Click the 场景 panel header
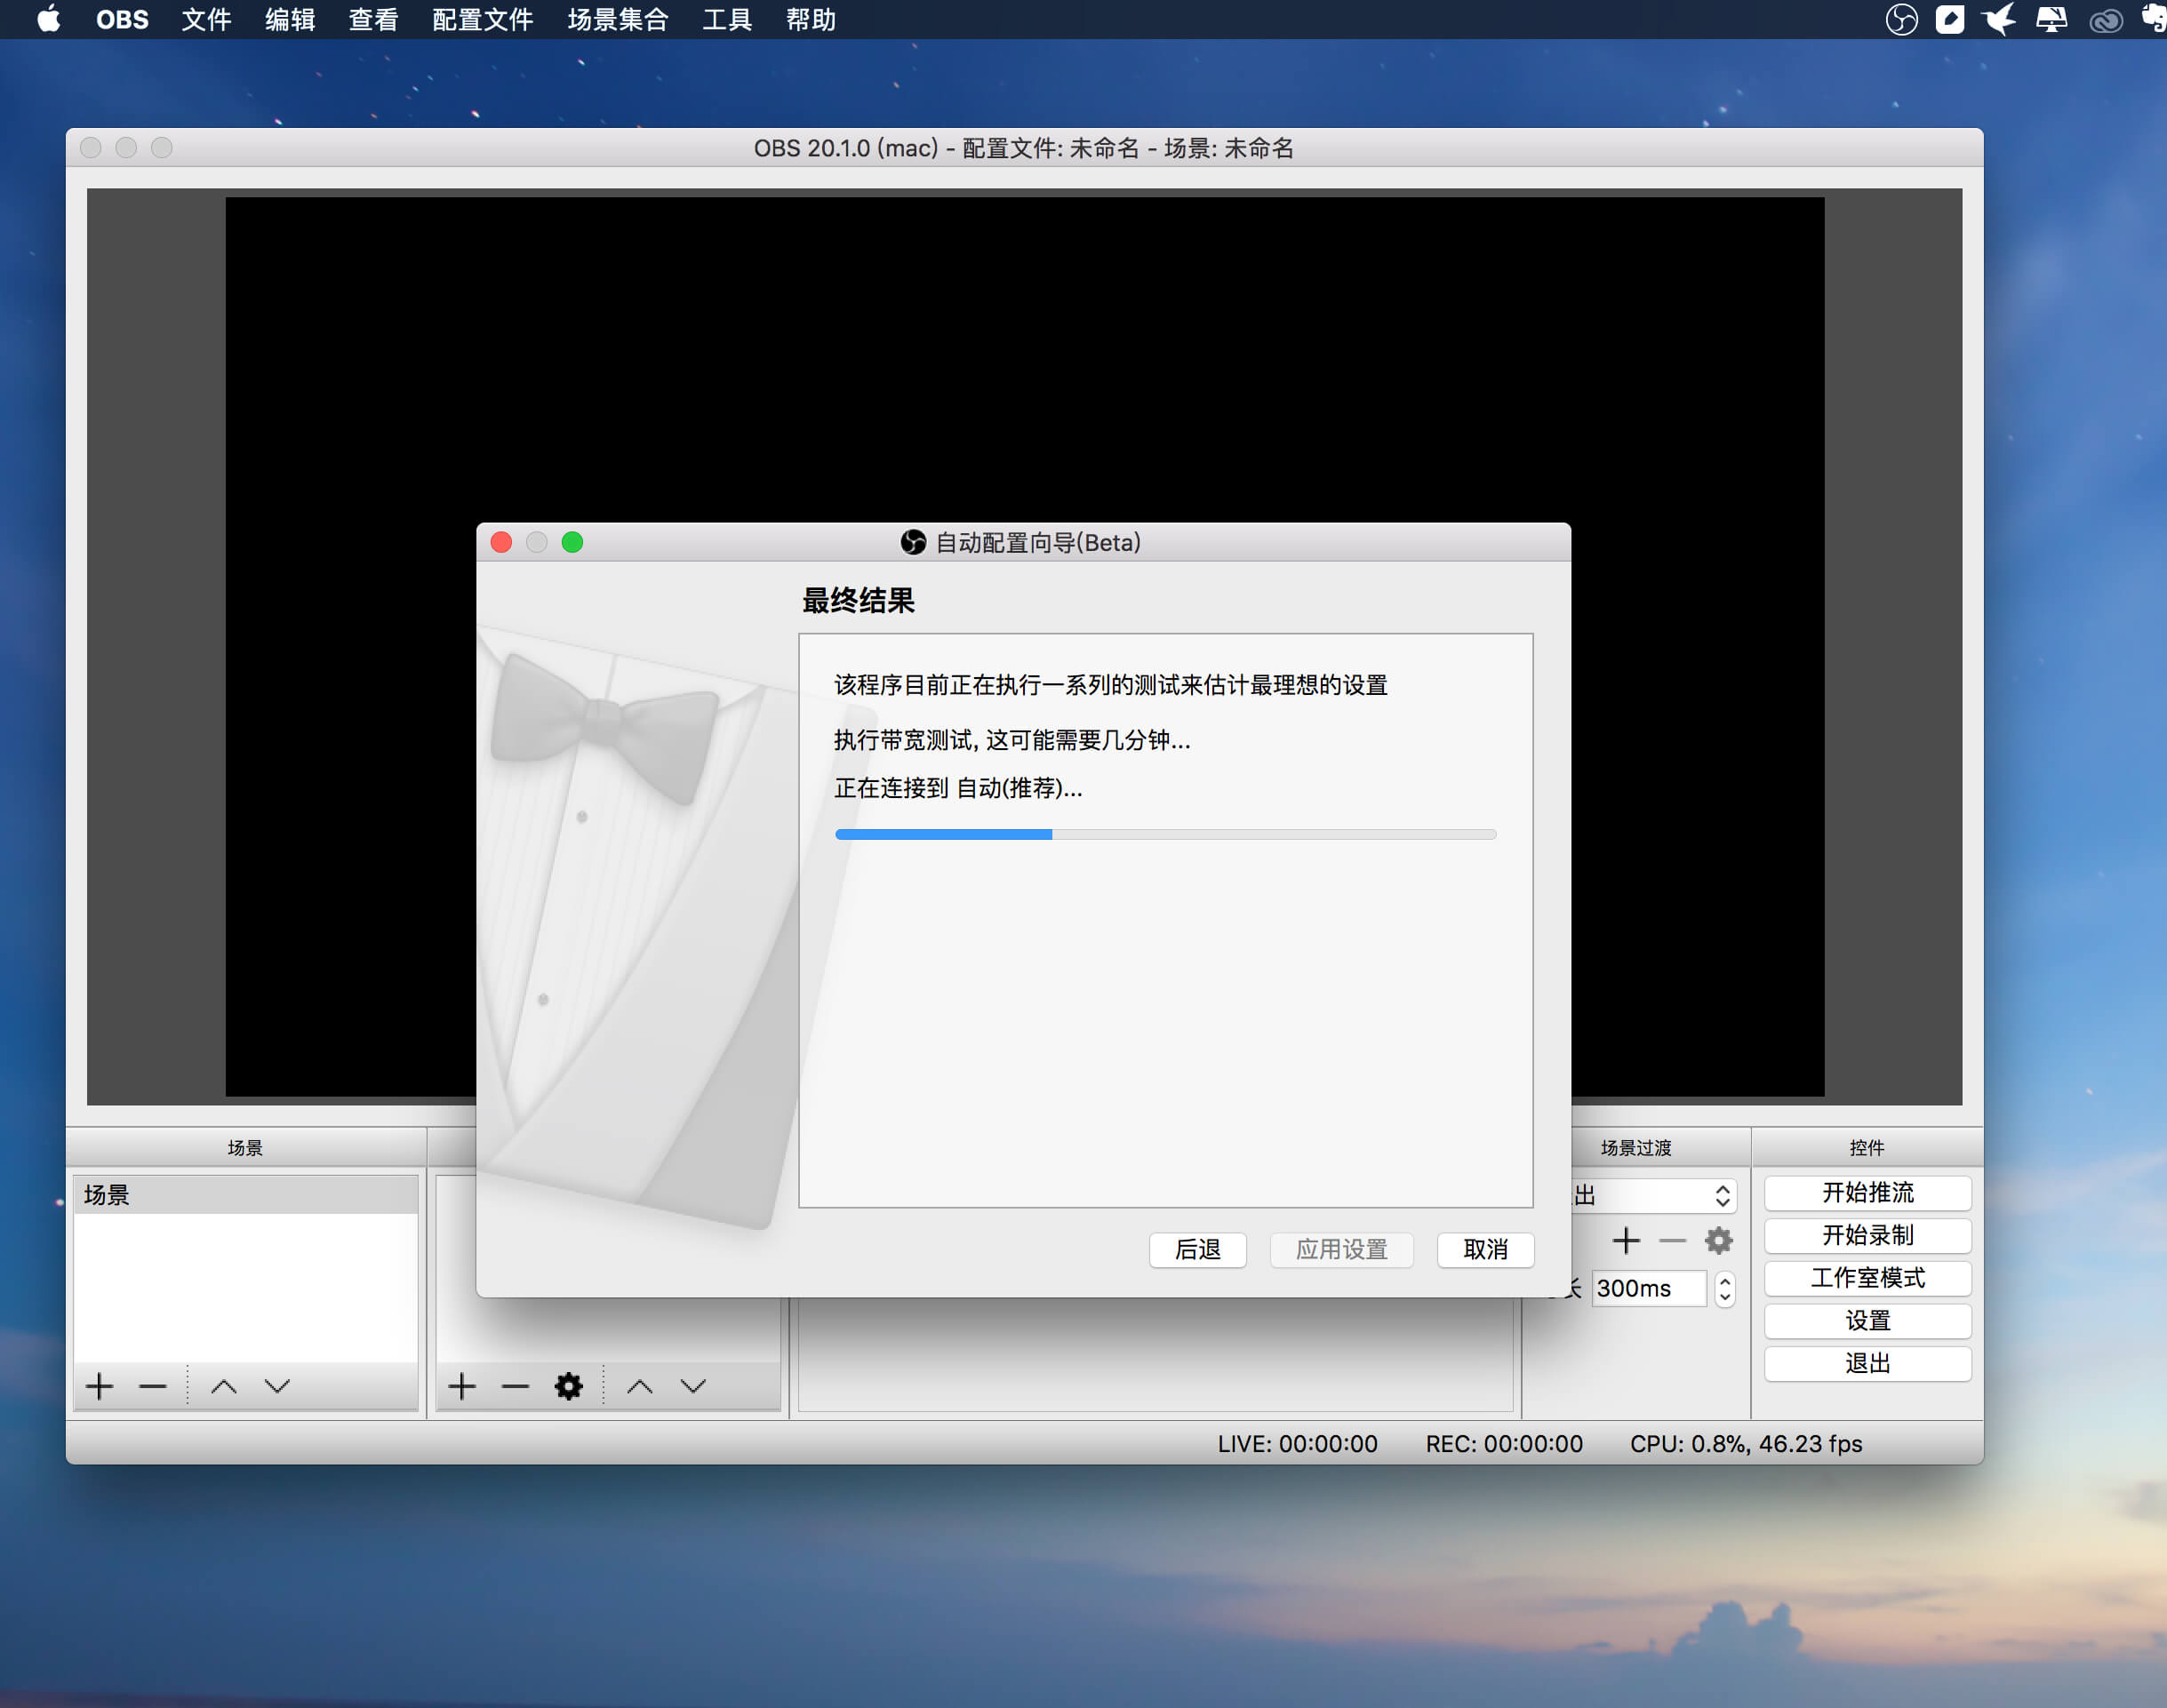 pyautogui.click(x=245, y=1147)
